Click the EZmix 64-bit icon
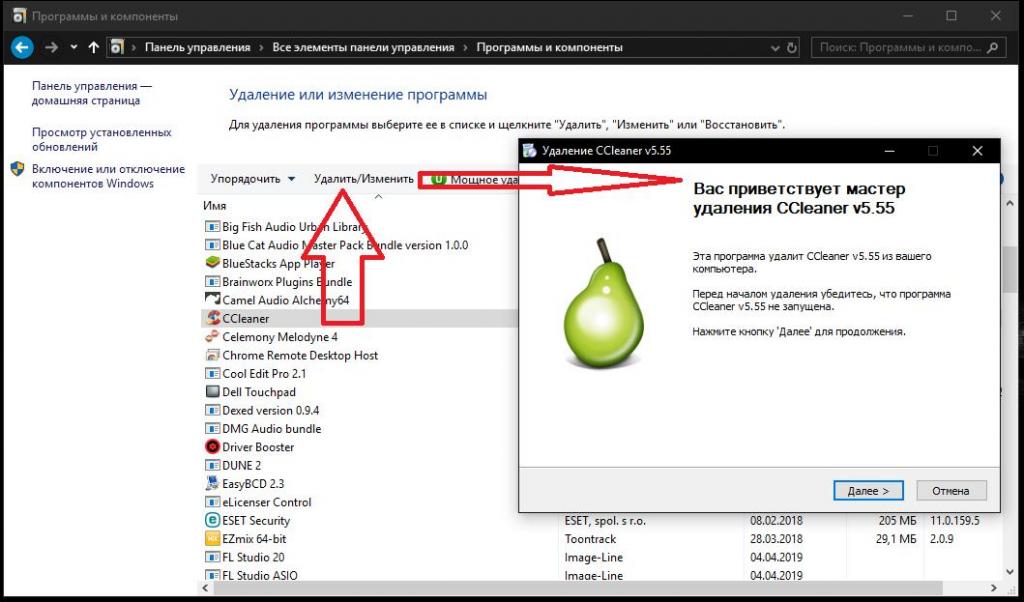 [212, 539]
